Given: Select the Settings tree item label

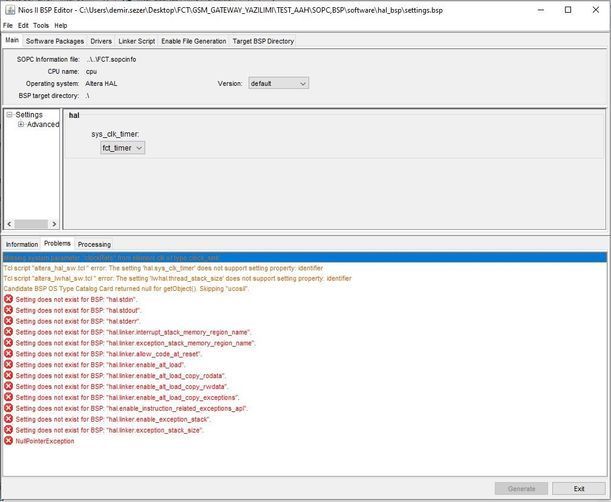Looking at the screenshot, I should point(29,115).
